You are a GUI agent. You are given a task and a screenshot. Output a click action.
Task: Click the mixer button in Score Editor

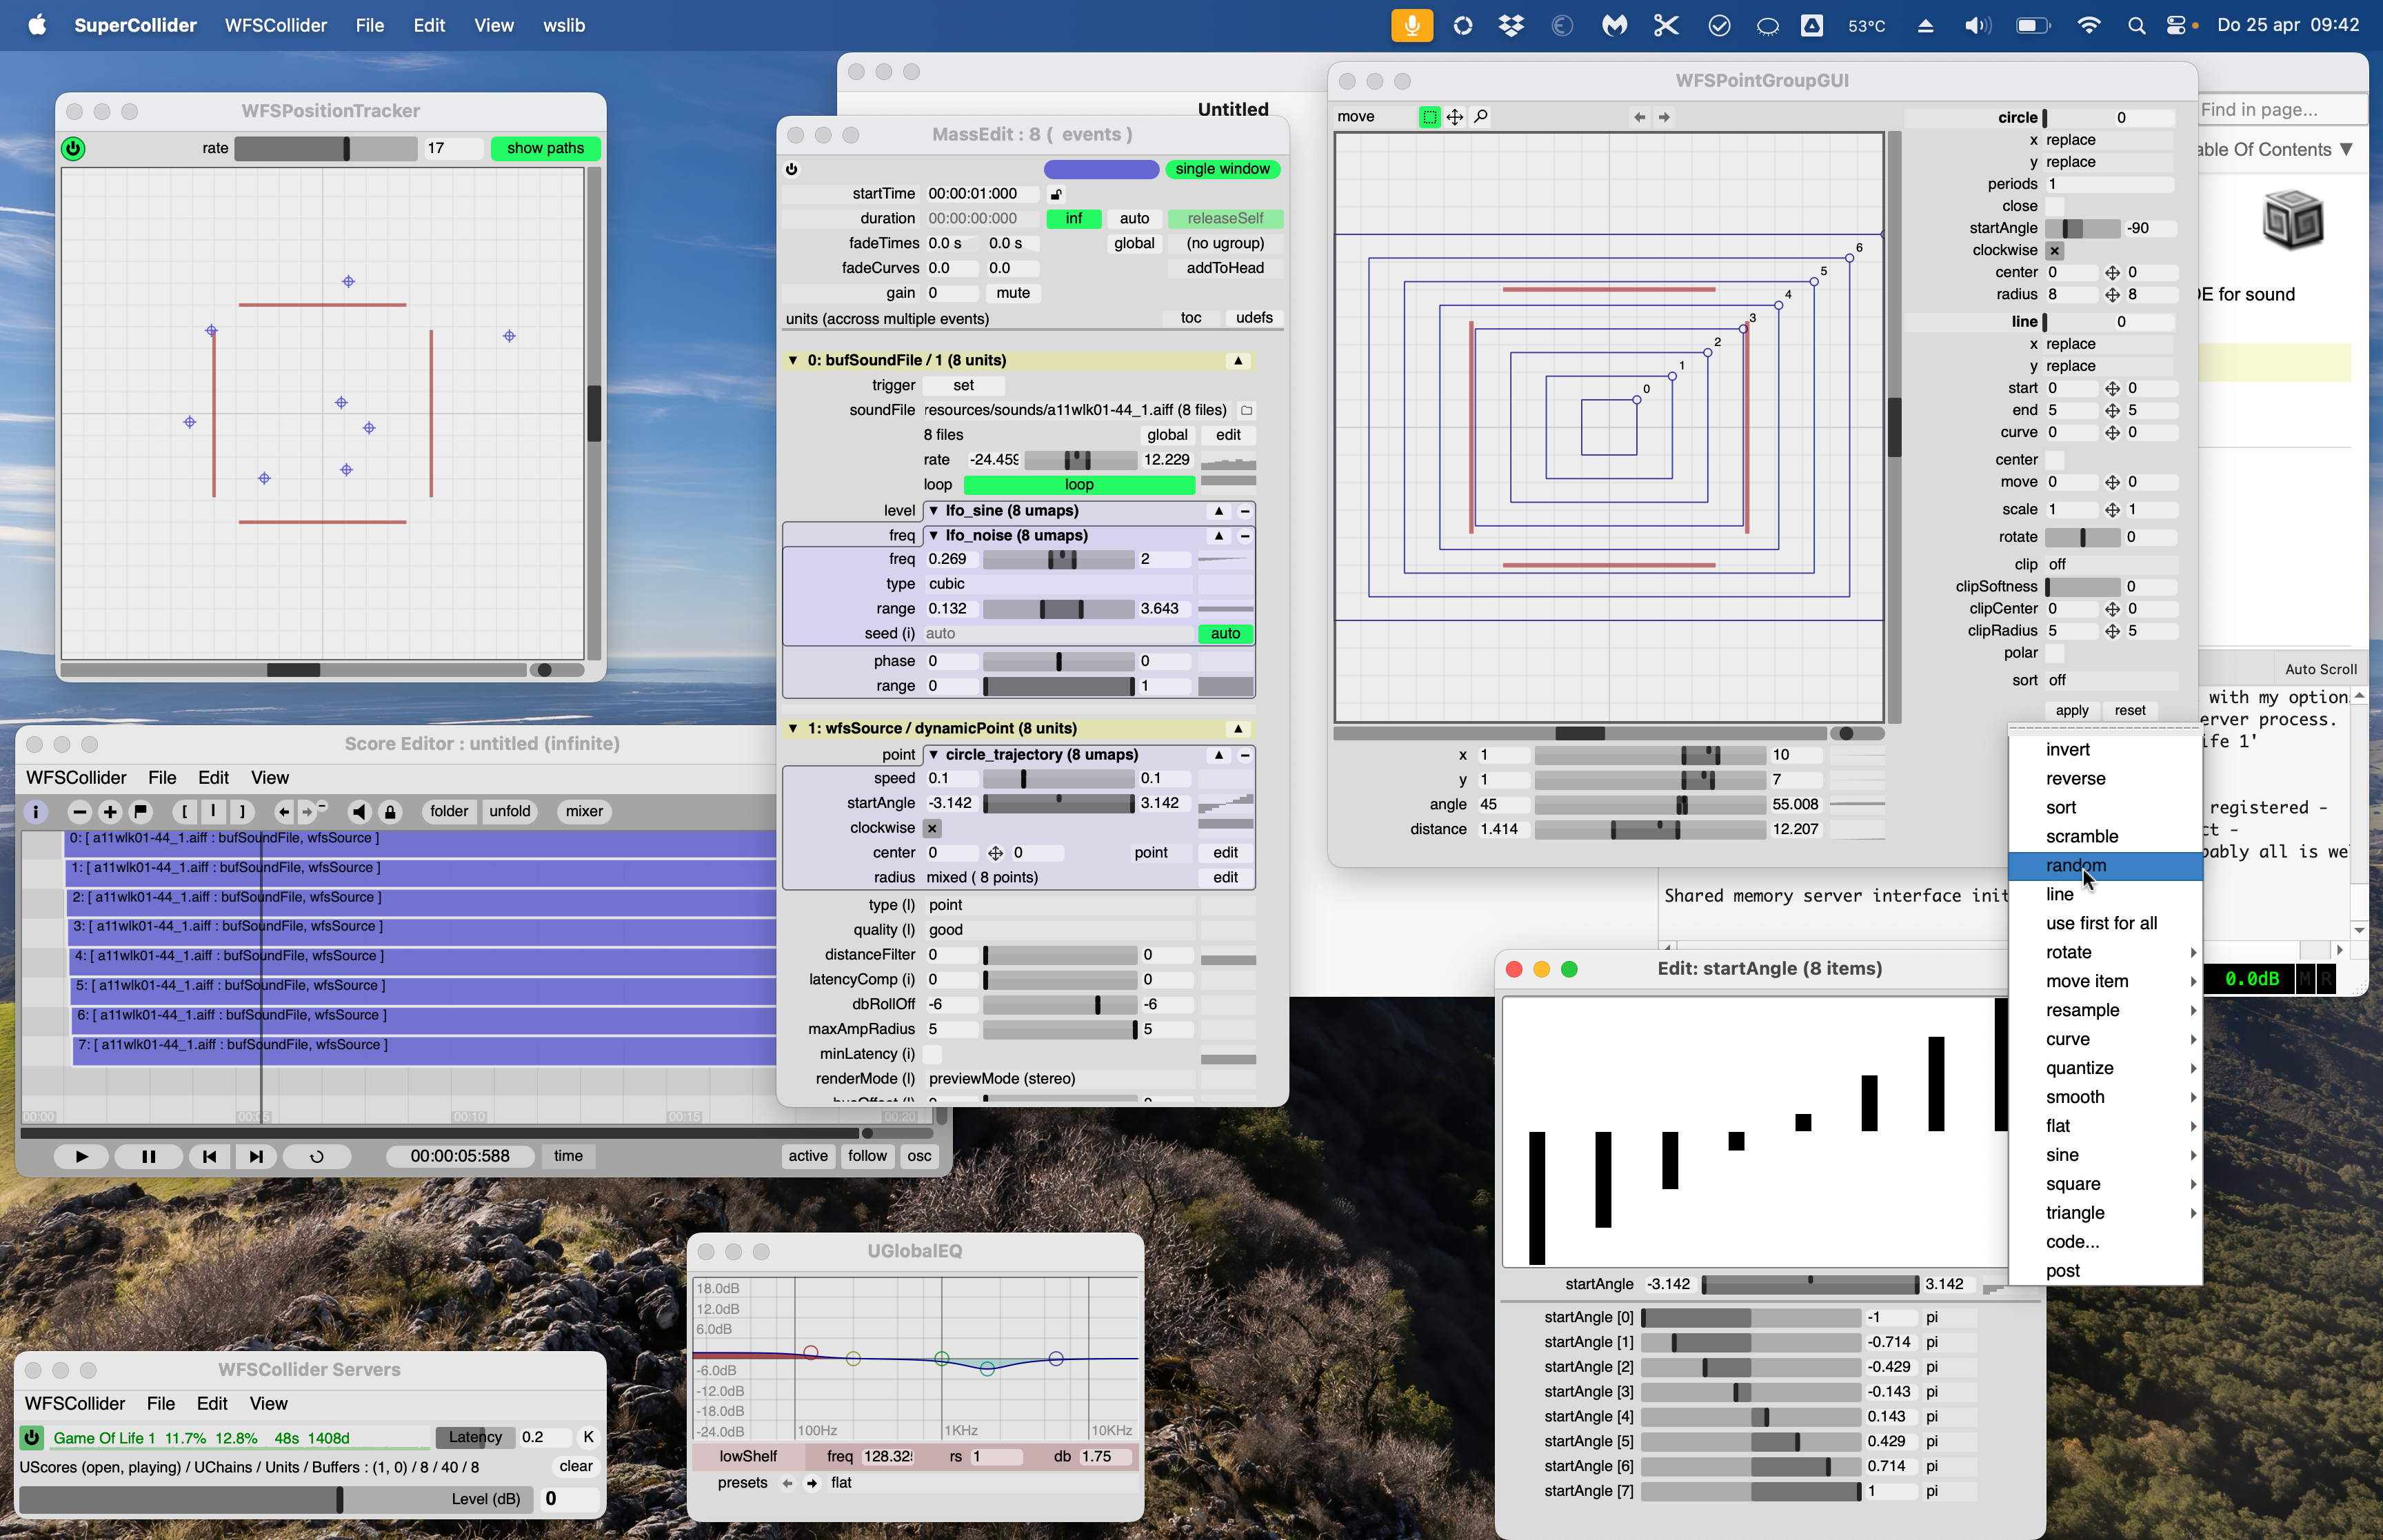pyautogui.click(x=584, y=811)
